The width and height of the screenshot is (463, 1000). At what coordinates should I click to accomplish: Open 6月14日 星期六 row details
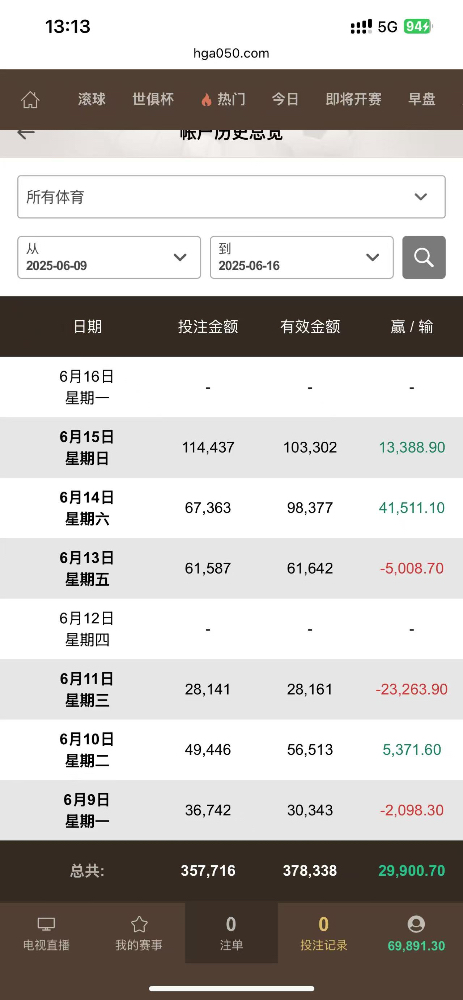tap(232, 508)
